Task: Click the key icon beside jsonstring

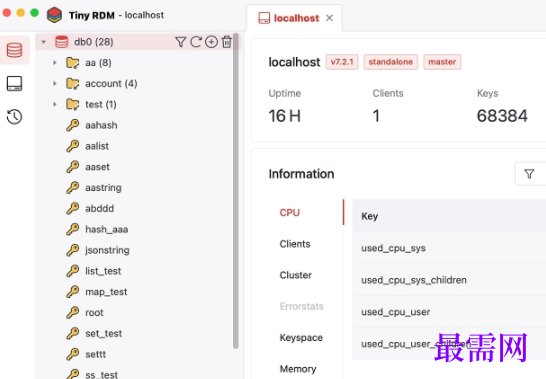Action: tap(73, 250)
